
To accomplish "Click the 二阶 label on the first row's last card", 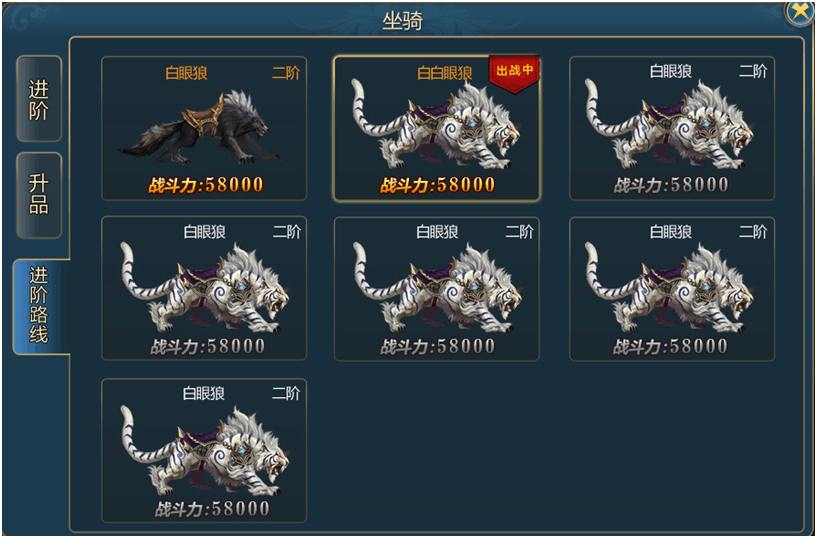I will point(753,71).
